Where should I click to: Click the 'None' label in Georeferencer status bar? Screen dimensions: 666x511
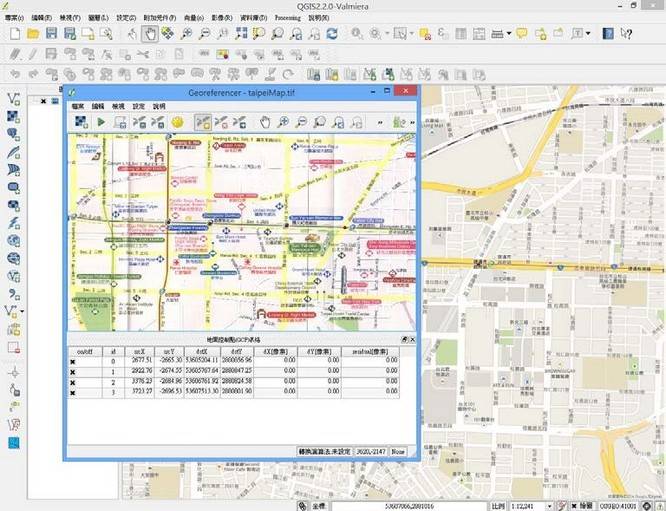[398, 452]
